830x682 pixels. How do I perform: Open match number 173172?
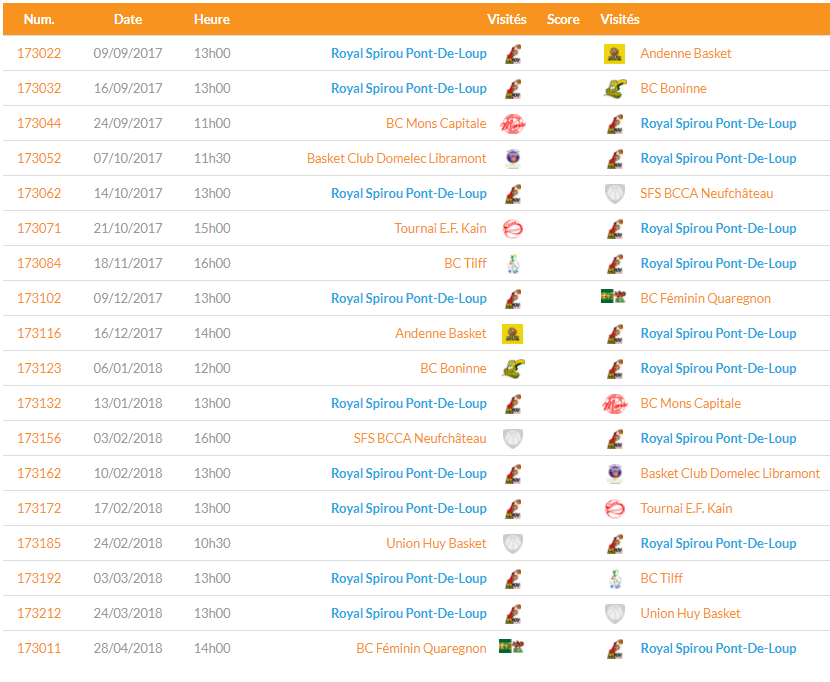(39, 508)
